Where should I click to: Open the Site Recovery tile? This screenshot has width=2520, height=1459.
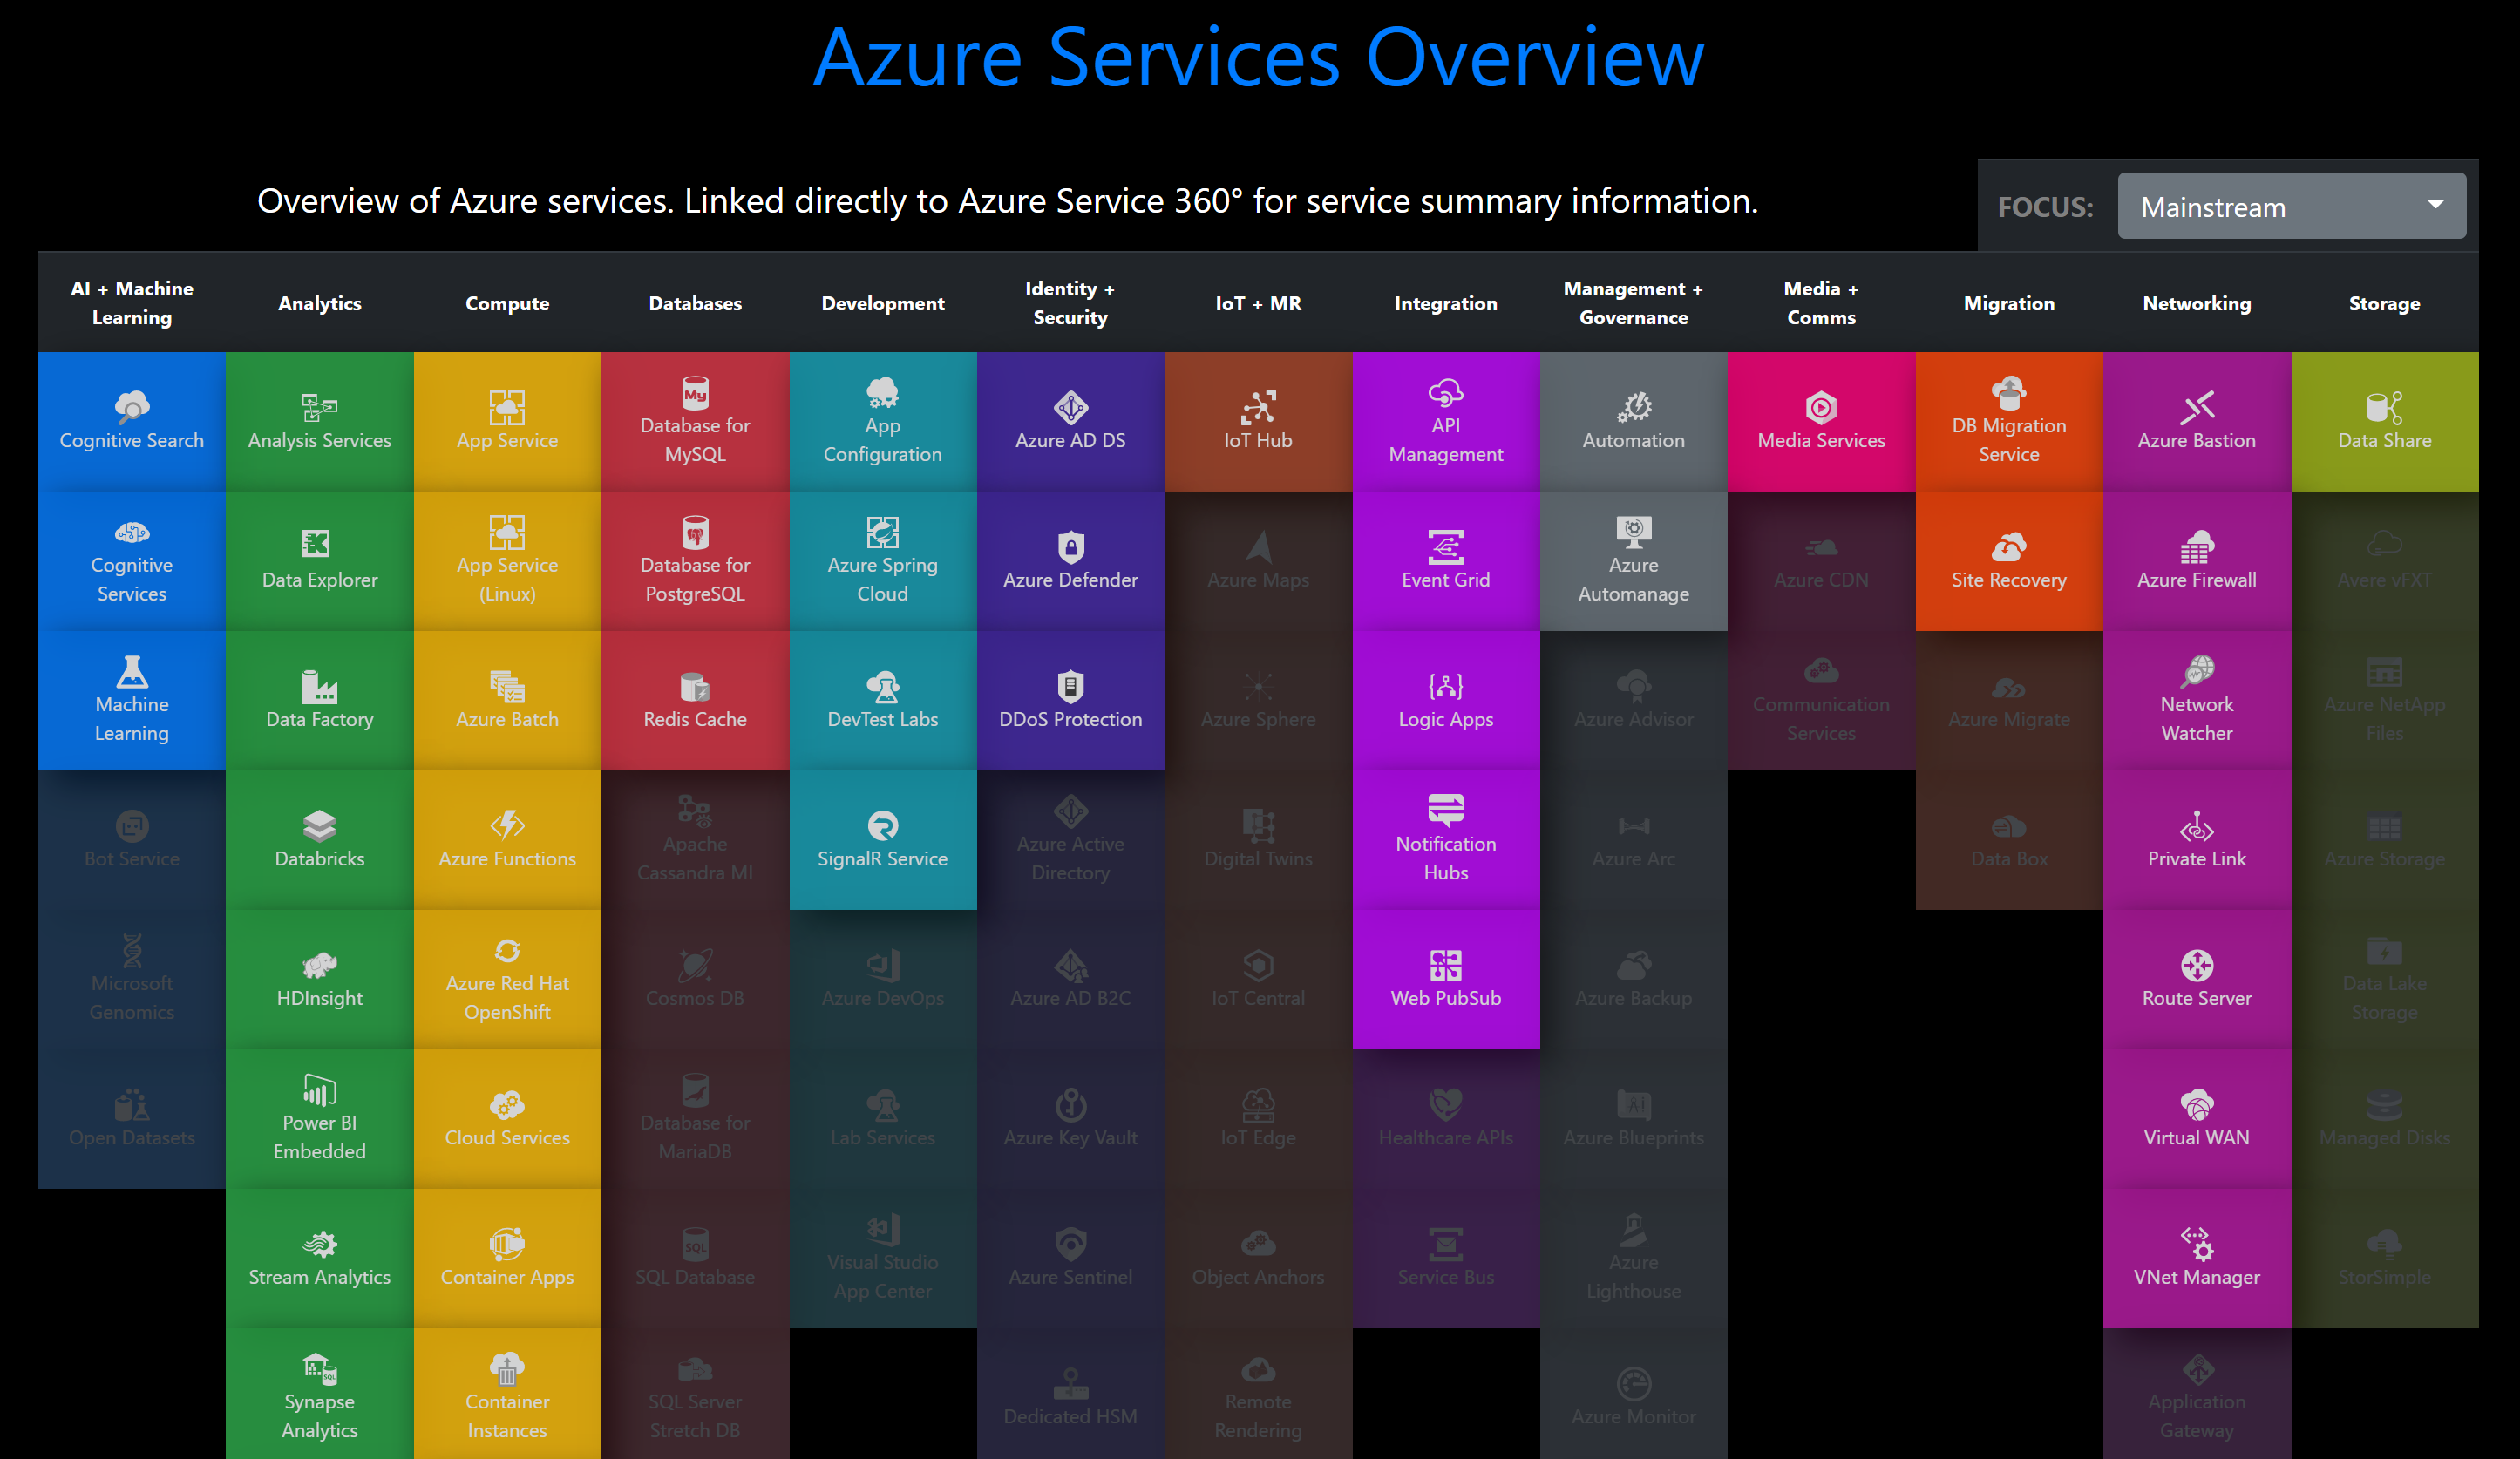[x=2010, y=561]
